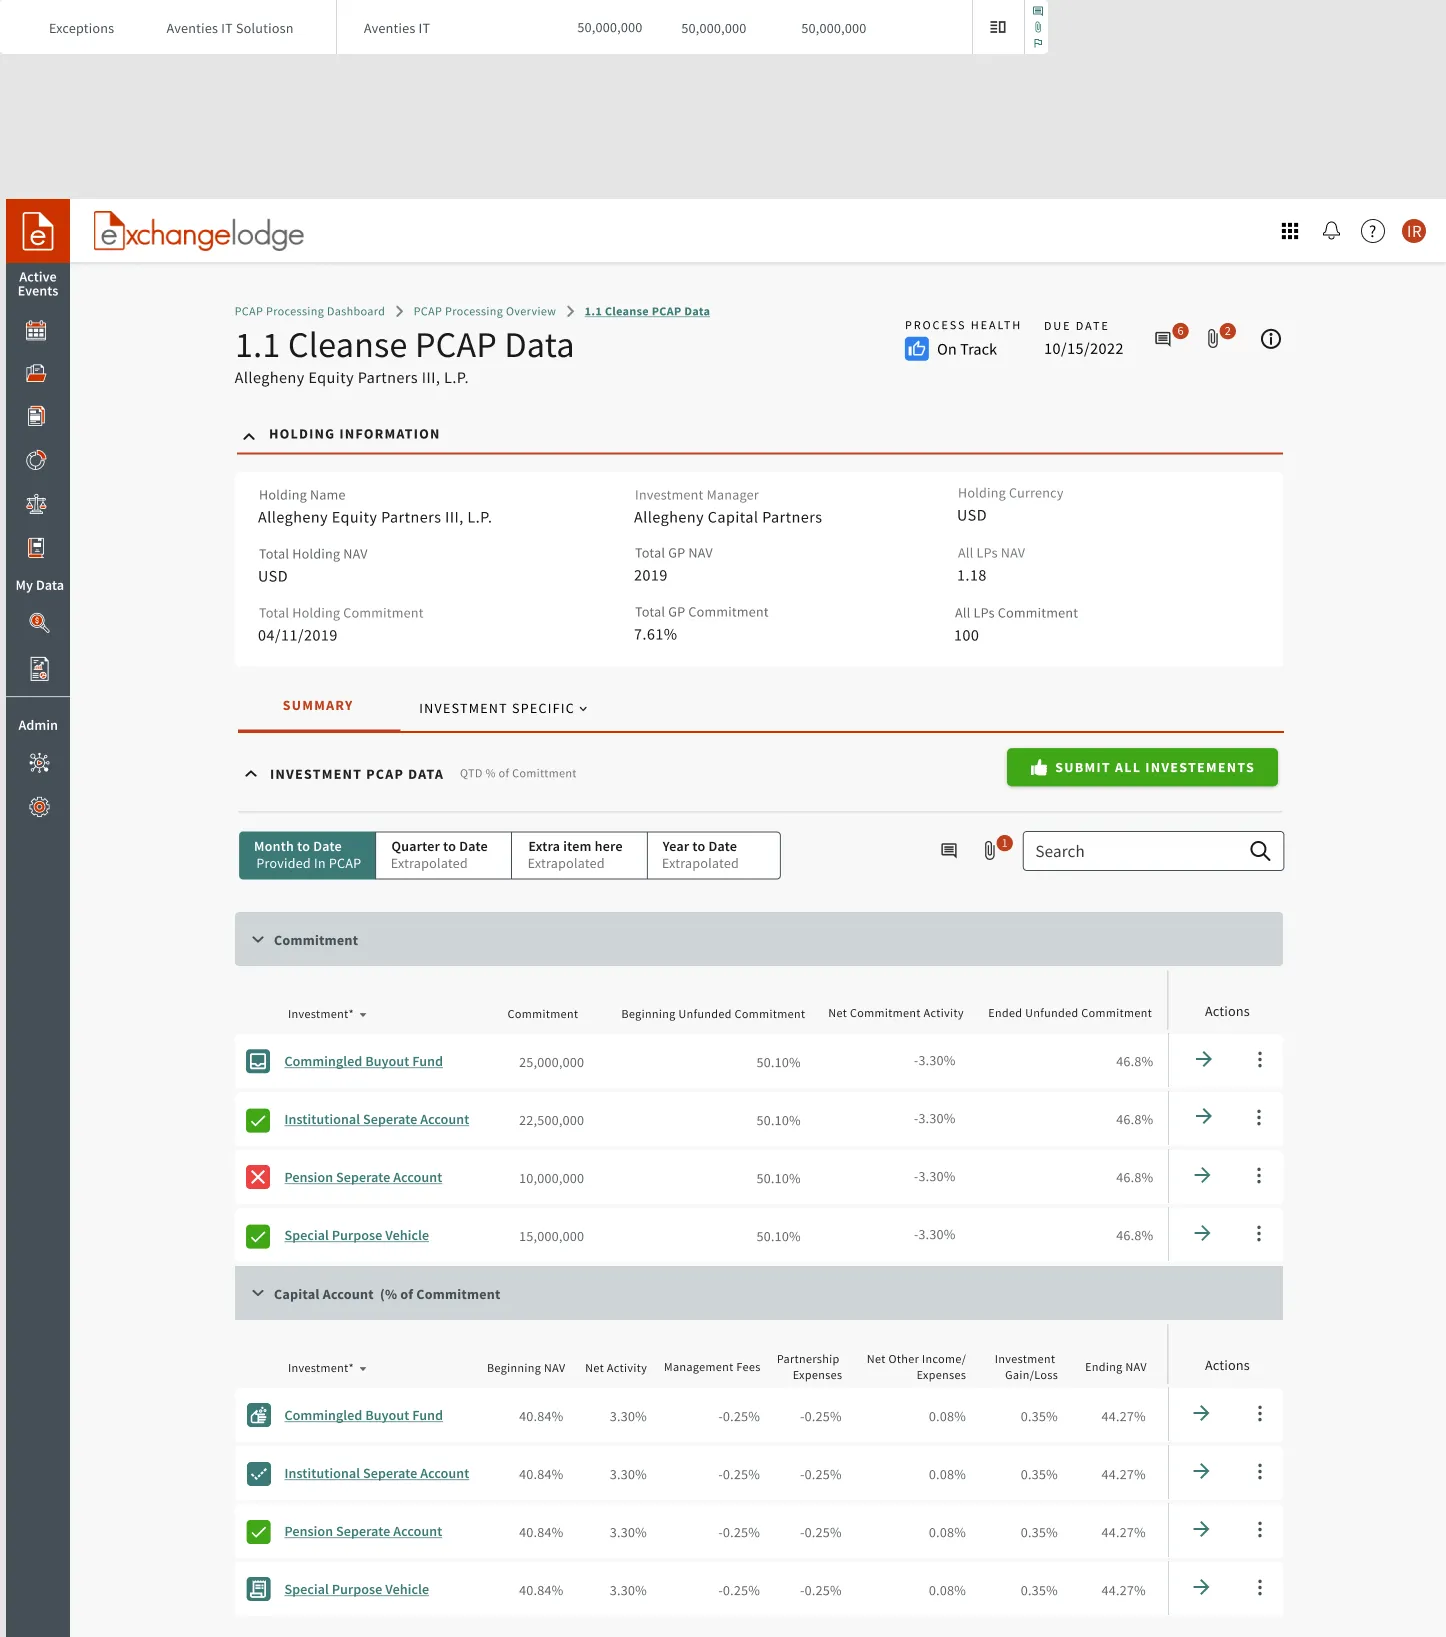Open Commingled Buyout Fund link in the Commitment table
The height and width of the screenshot is (1637, 1446).
click(x=363, y=1061)
